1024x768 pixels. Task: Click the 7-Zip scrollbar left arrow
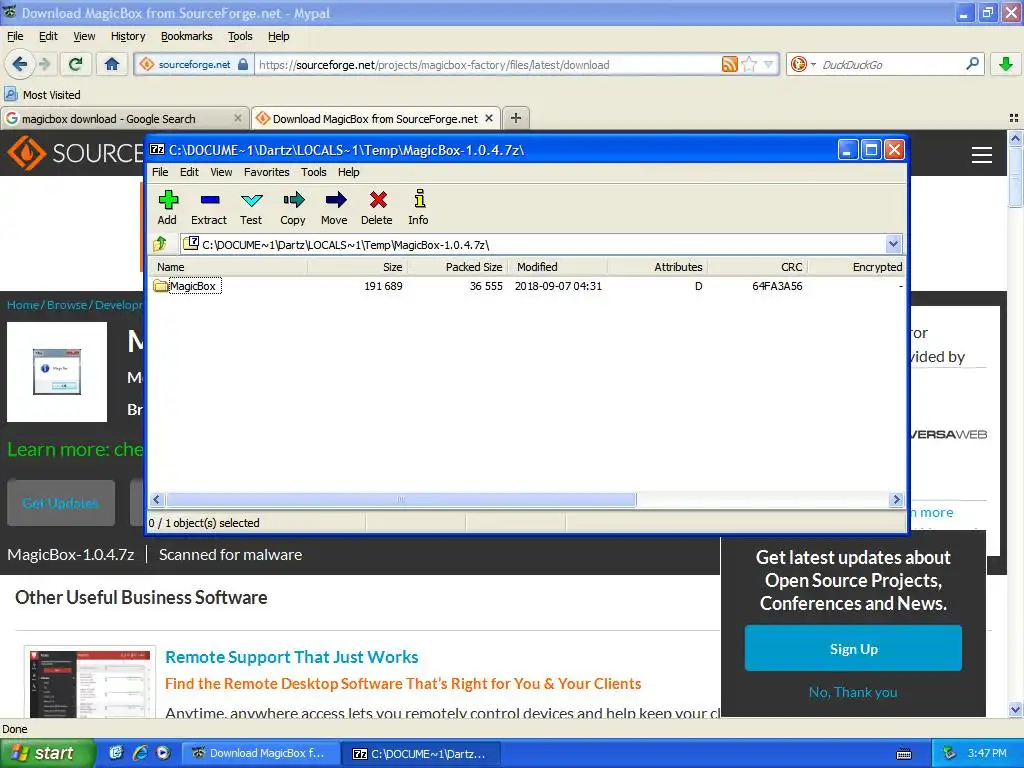(x=157, y=500)
